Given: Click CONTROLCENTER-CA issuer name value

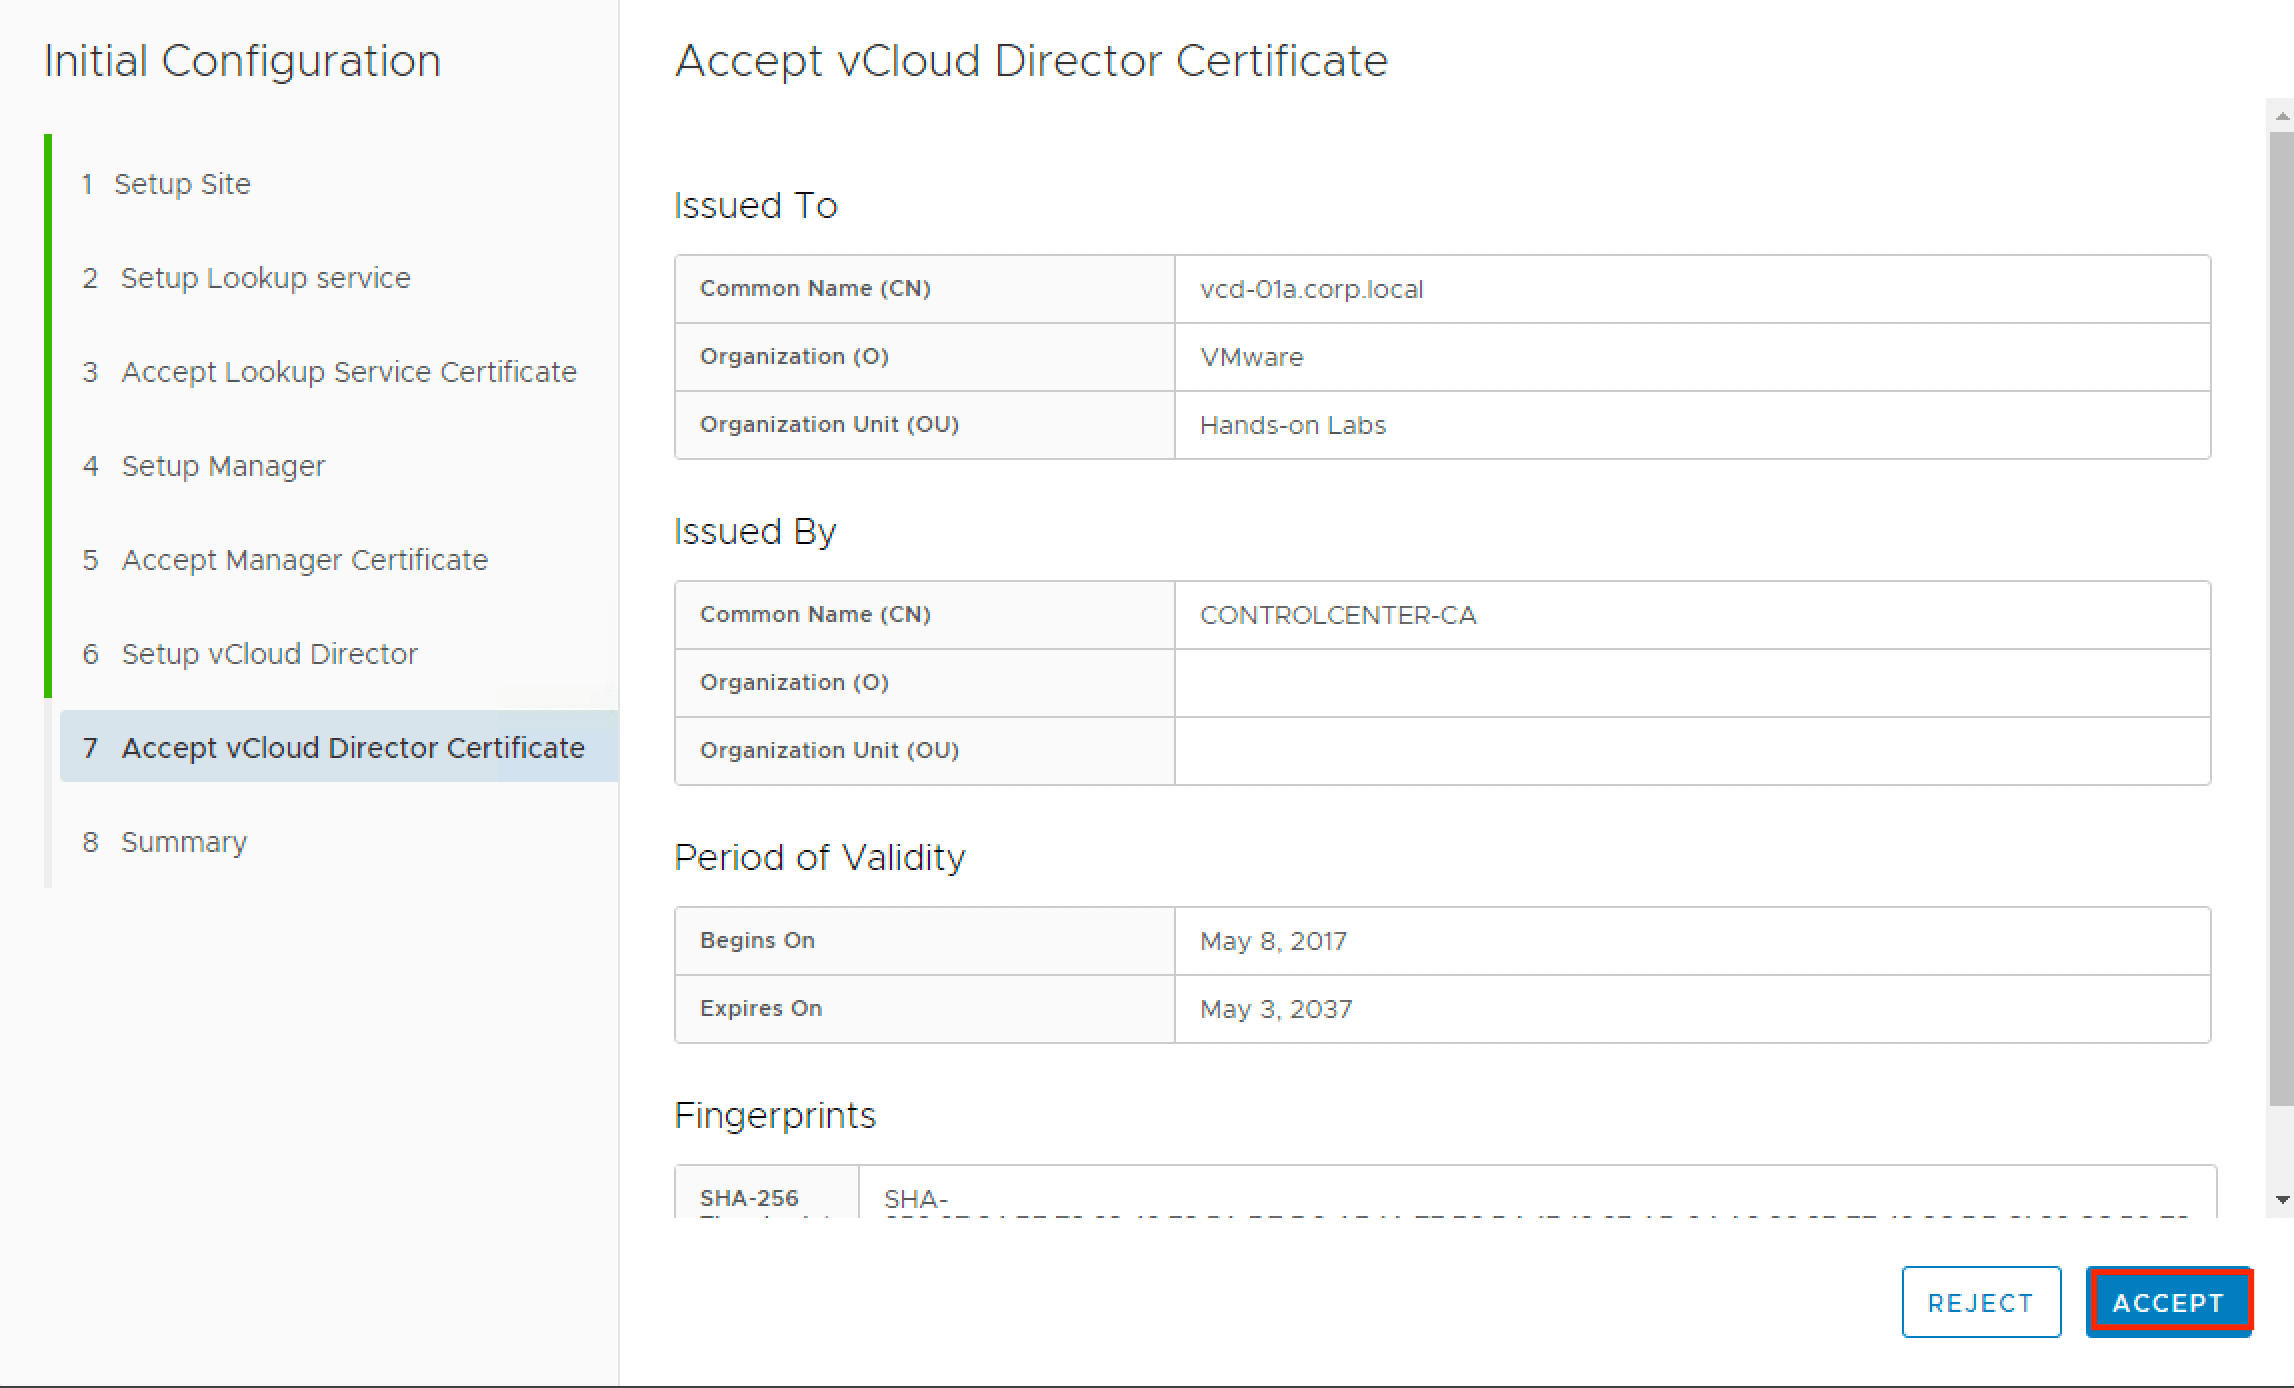Looking at the screenshot, I should pos(1337,615).
